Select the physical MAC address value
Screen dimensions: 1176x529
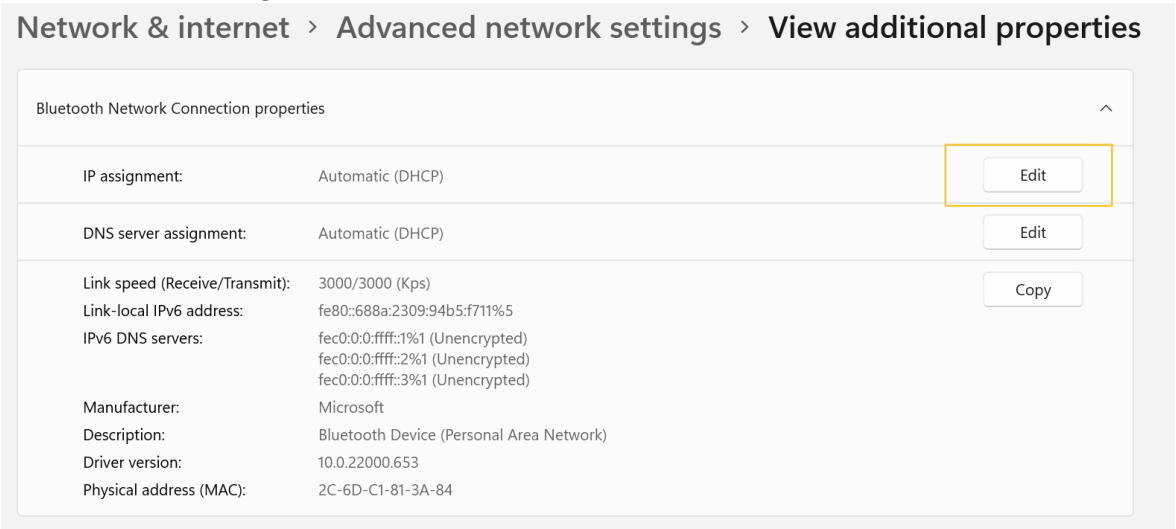[x=386, y=490]
